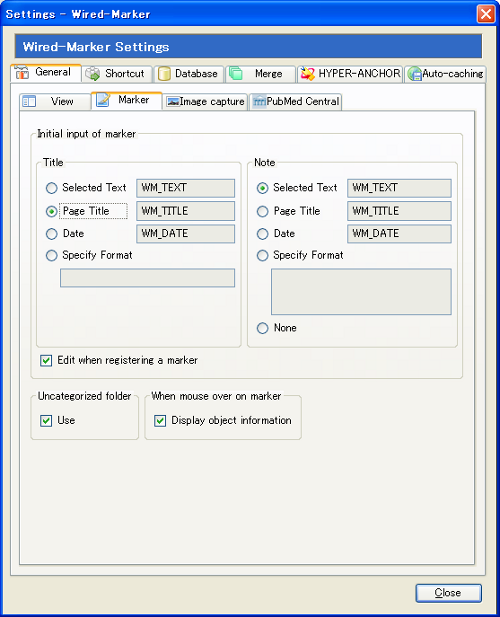Click the HYPER-ANCHOR tab icon
The image size is (500, 617).
[308, 74]
